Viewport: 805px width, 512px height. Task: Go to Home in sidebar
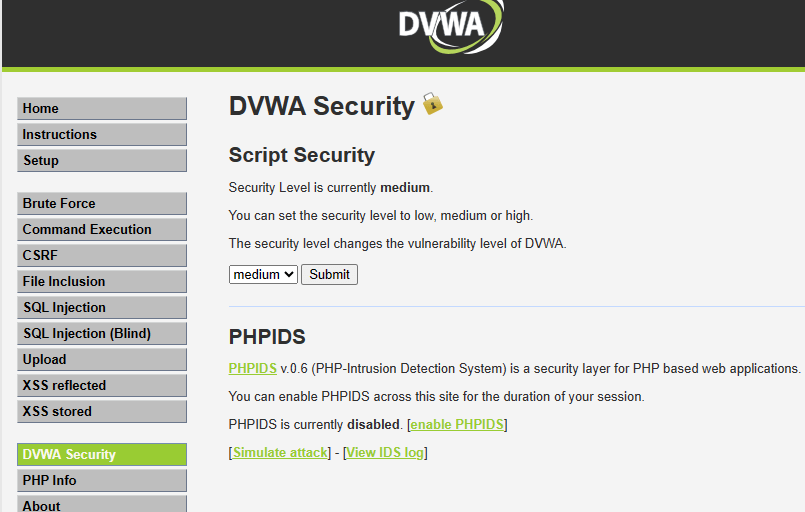click(101, 108)
